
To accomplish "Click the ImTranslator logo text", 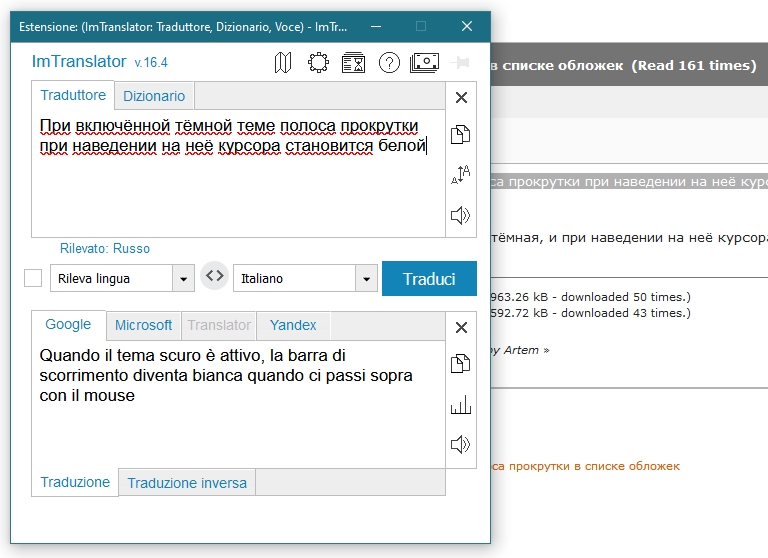I will click(79, 61).
